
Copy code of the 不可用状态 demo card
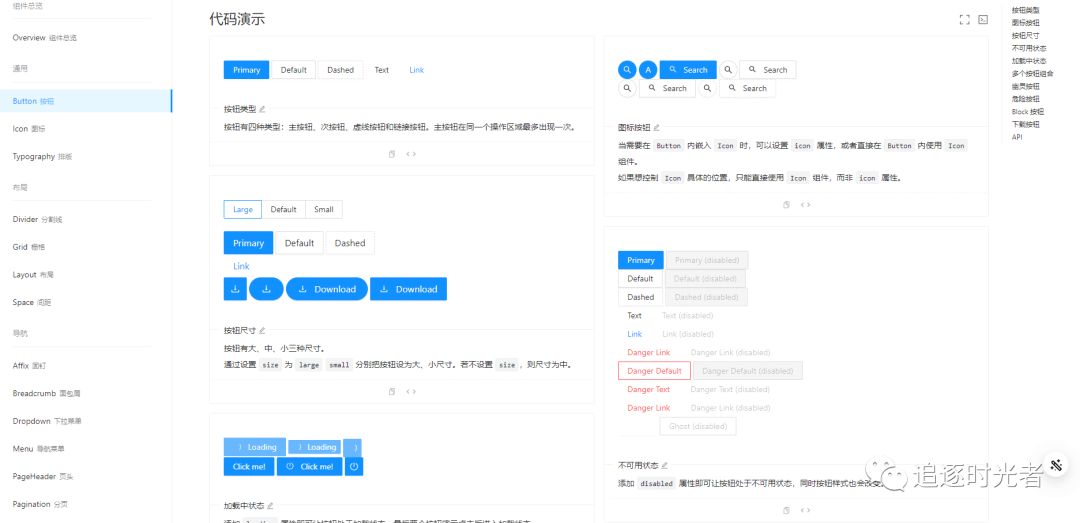click(x=787, y=511)
